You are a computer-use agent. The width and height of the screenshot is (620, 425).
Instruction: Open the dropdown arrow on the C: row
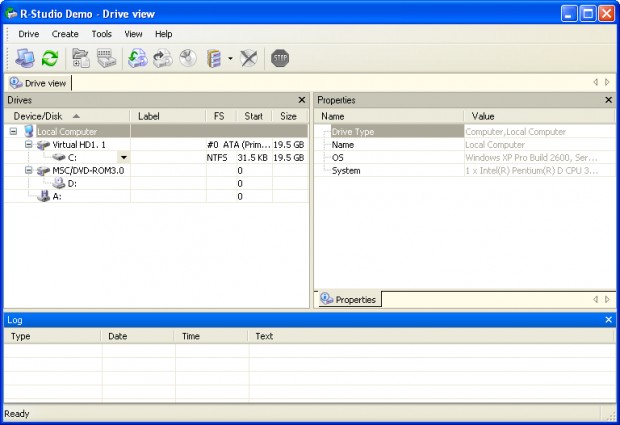point(124,158)
